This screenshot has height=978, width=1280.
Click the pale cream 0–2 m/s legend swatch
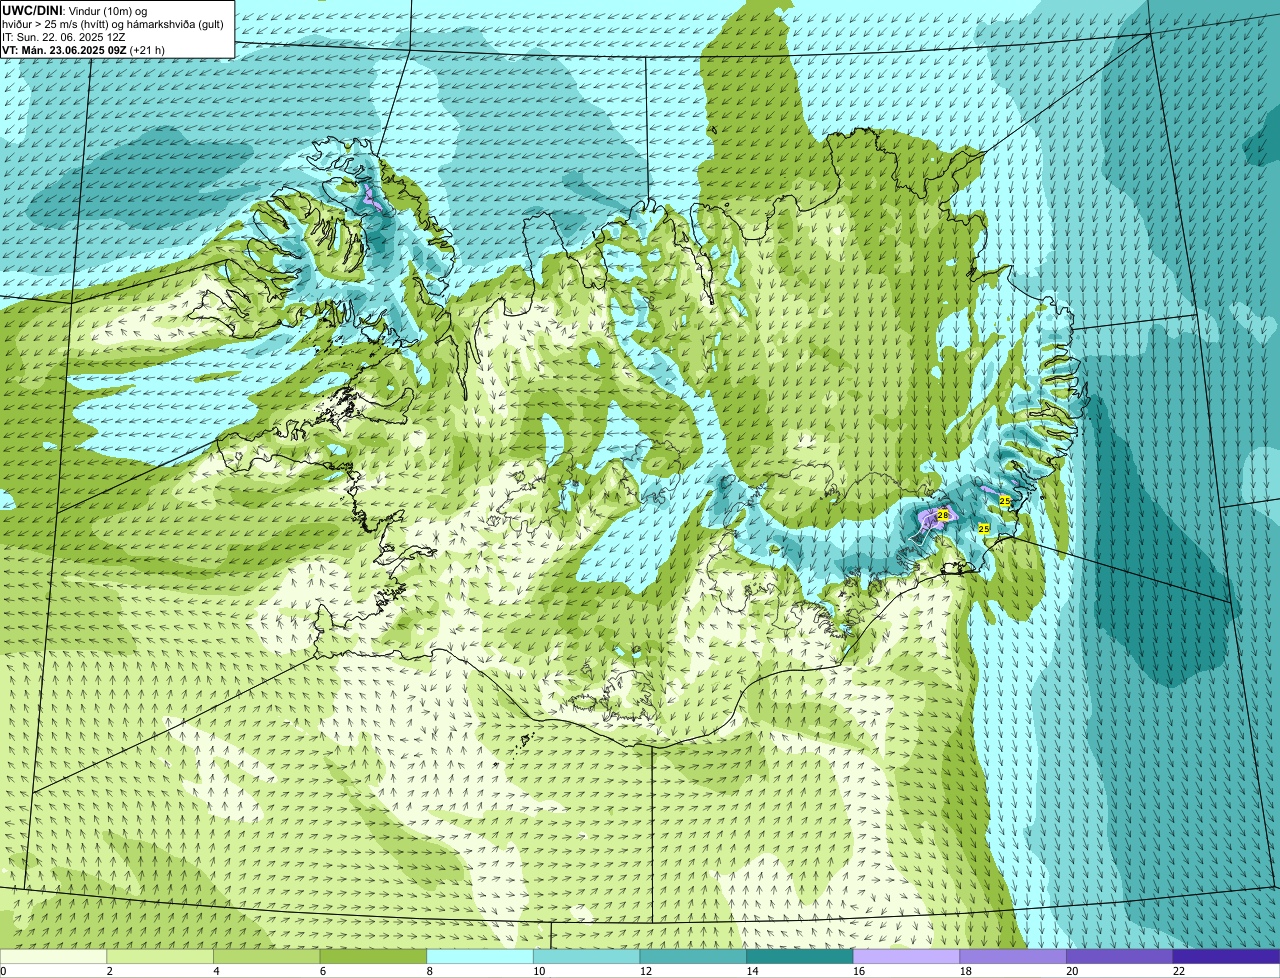53,956
